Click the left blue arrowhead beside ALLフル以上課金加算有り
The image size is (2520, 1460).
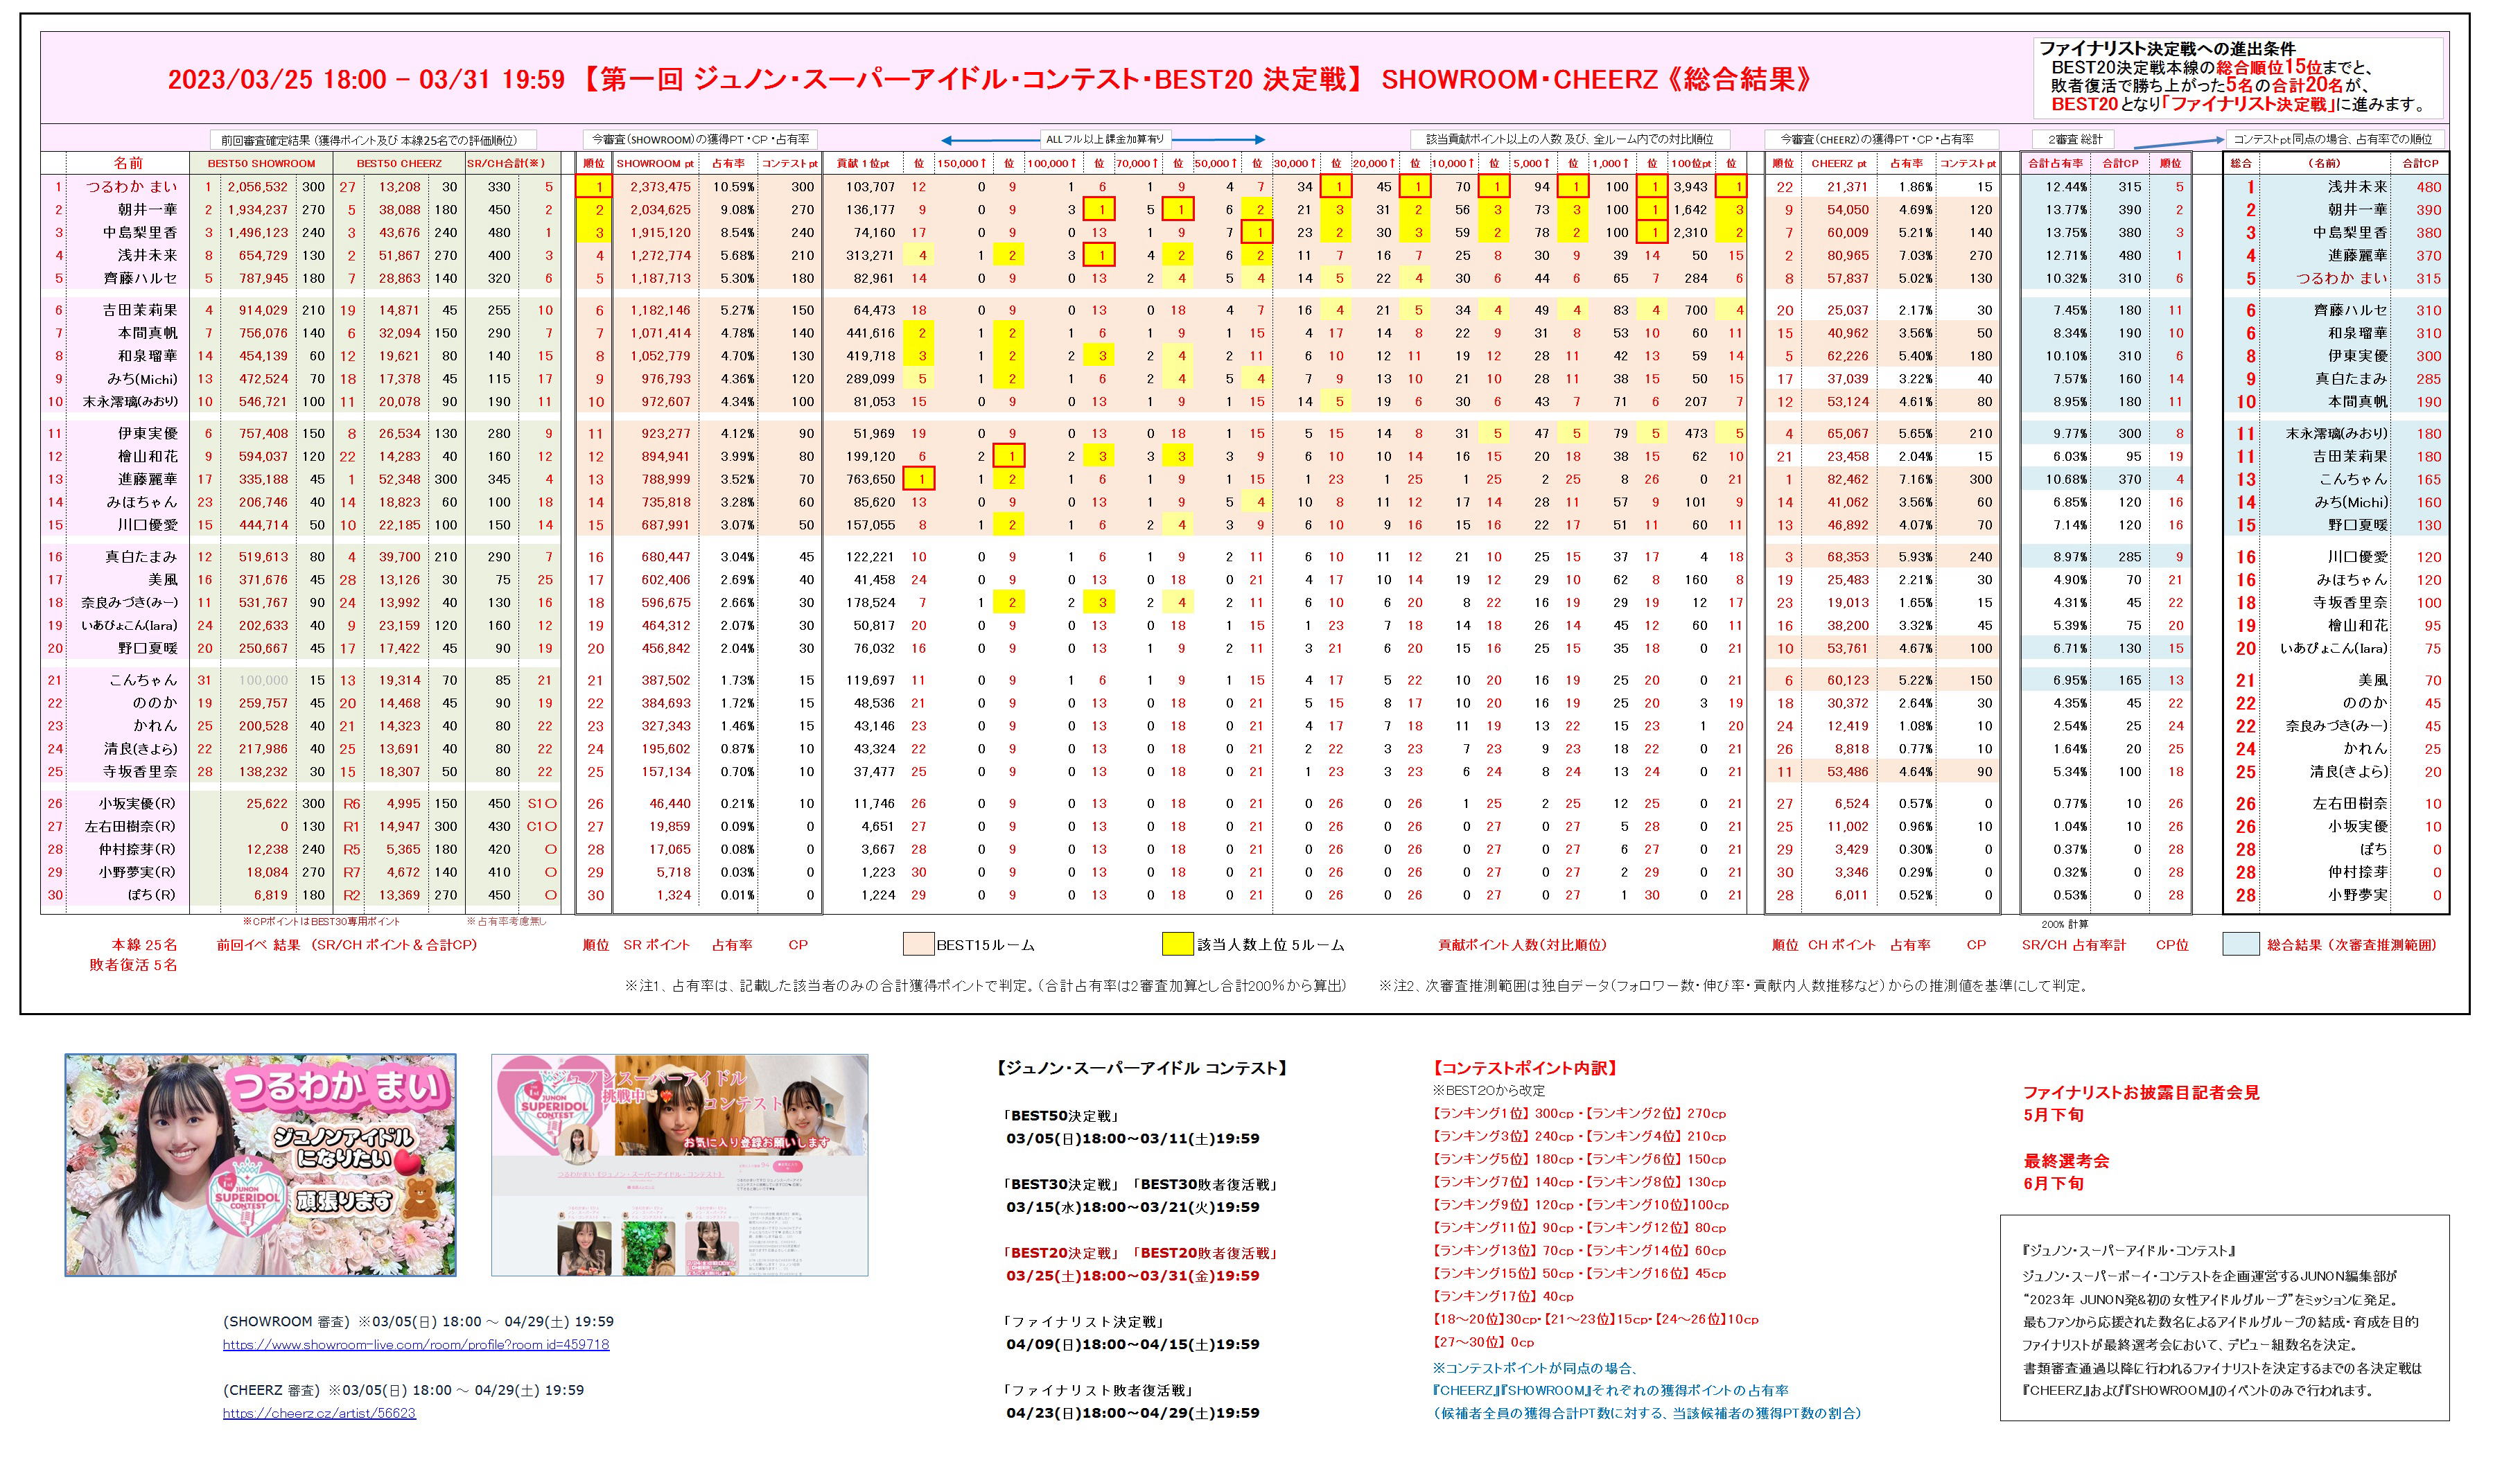[x=947, y=140]
